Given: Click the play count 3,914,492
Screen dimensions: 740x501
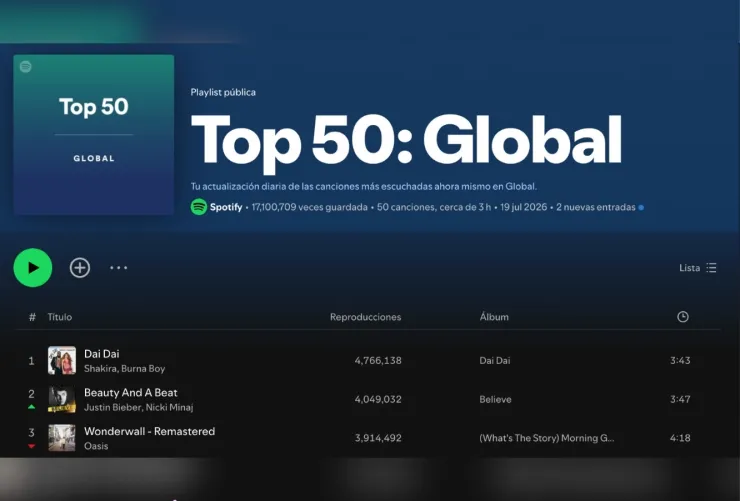Looking at the screenshot, I should point(378,438).
